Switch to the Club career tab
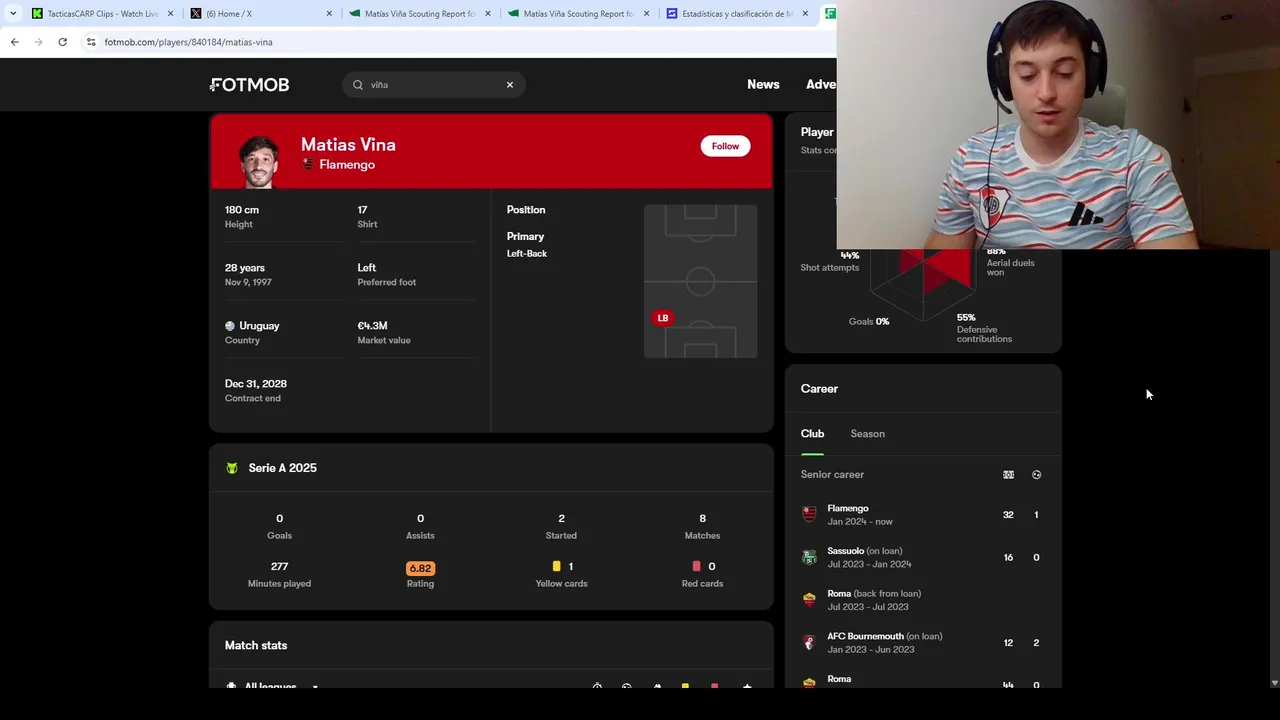Screen dimensions: 1280x720 click(x=812, y=434)
